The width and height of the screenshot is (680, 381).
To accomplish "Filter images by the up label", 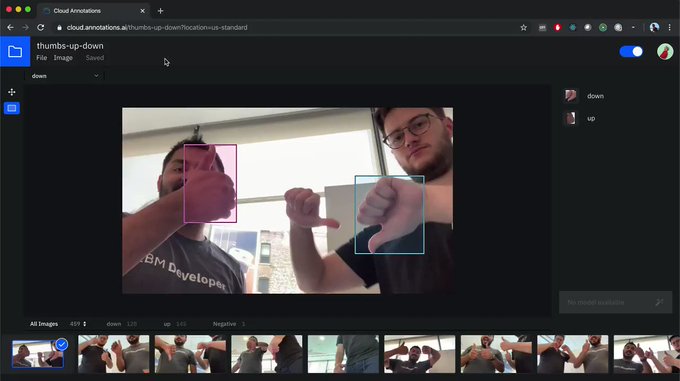I will tap(175, 324).
